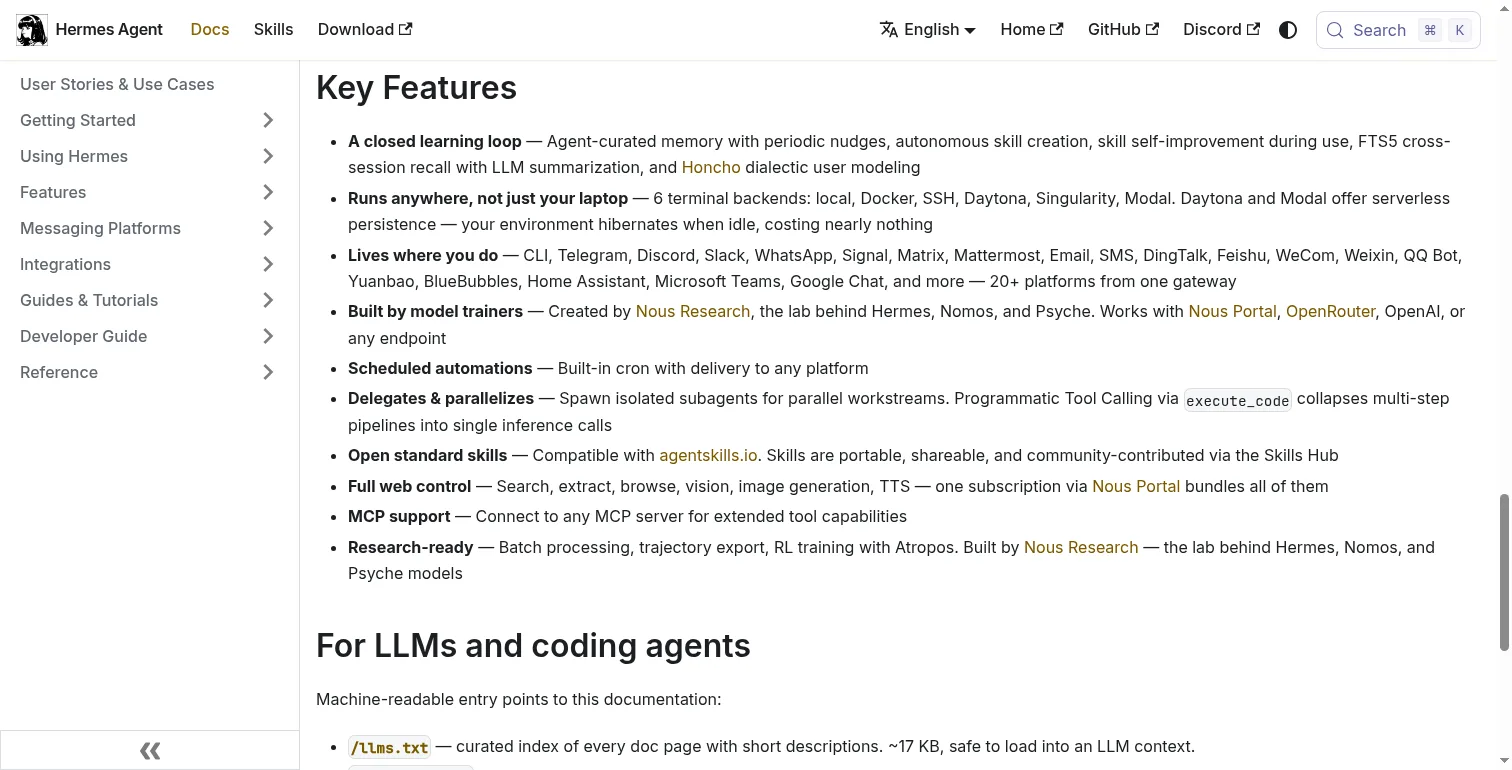Screen dimensions: 1512x770
Task: Expand the Using Hermes section chevron
Action: [268, 156]
